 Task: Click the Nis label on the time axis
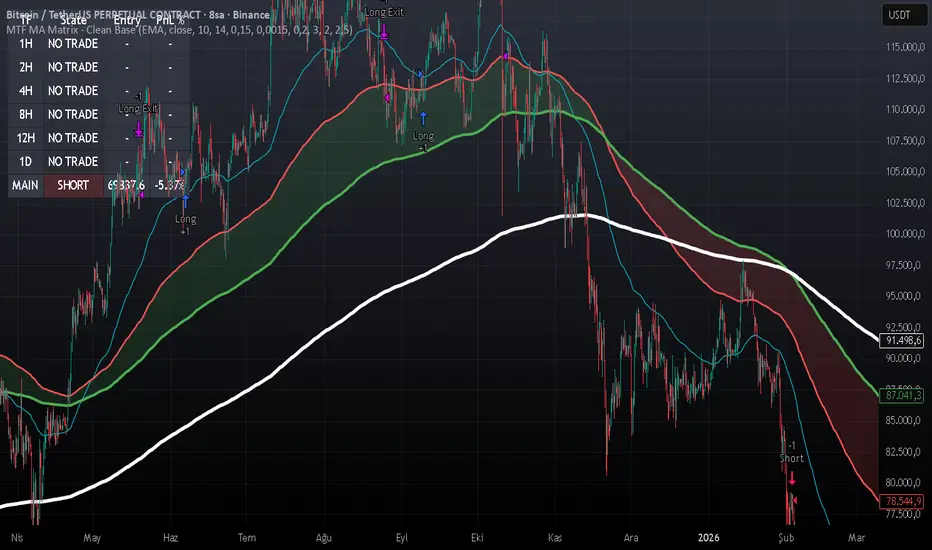click(x=17, y=538)
